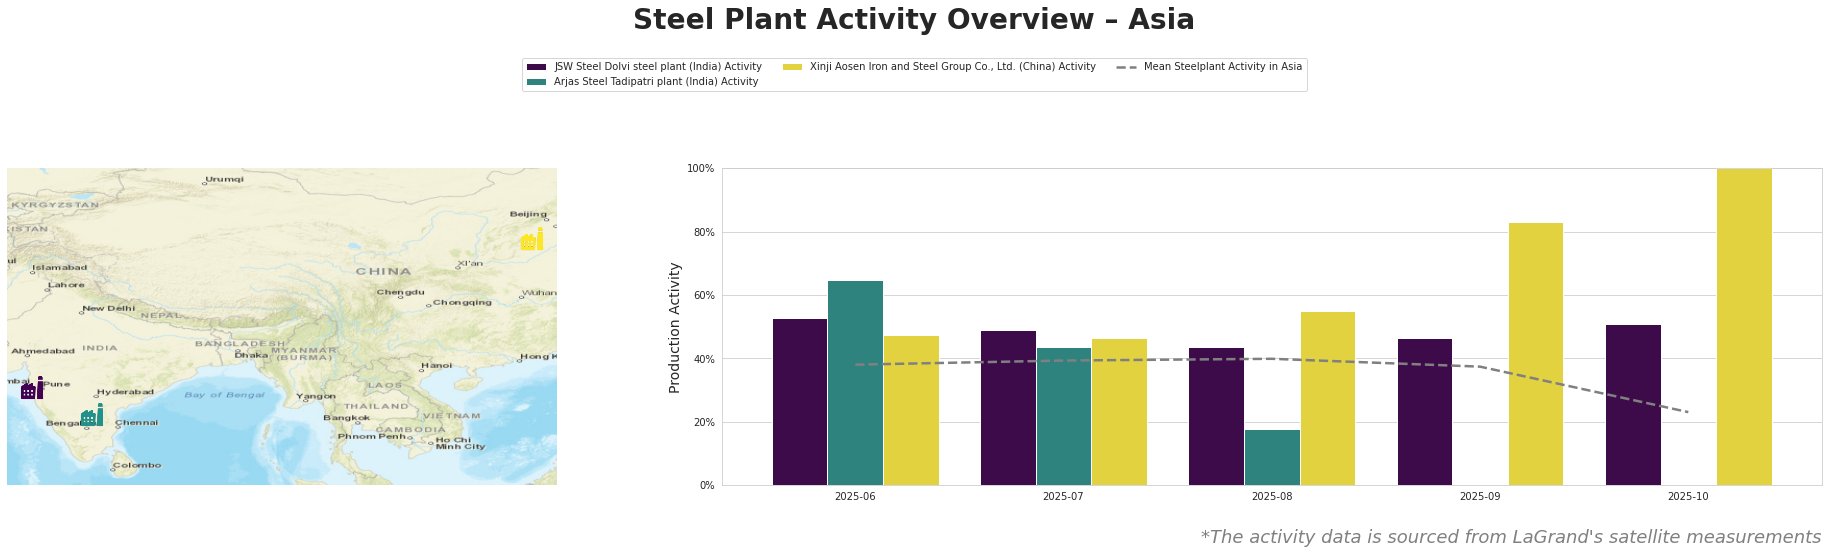Select the Arjas Steel Tadipatri legend label
Viewport: 1828px width, 554px height.
(656, 82)
